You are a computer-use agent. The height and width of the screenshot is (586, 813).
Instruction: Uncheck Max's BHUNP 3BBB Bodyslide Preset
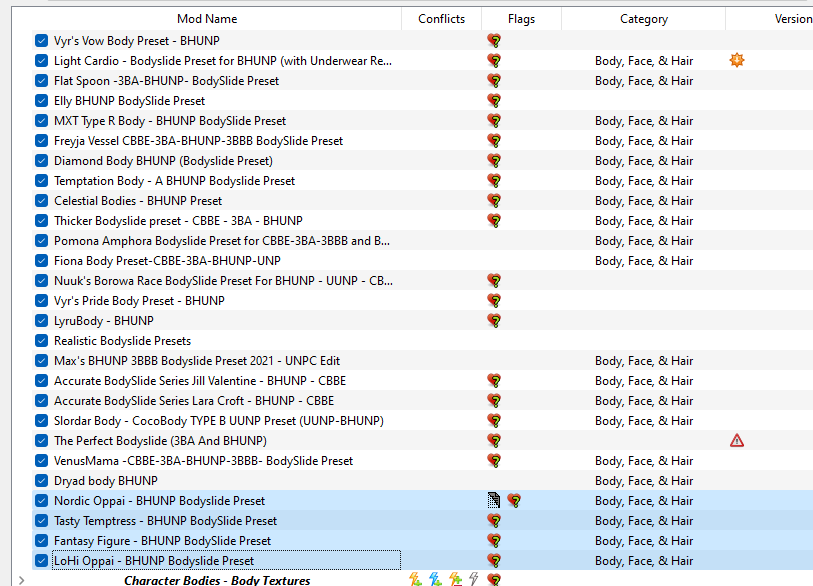coord(41,361)
